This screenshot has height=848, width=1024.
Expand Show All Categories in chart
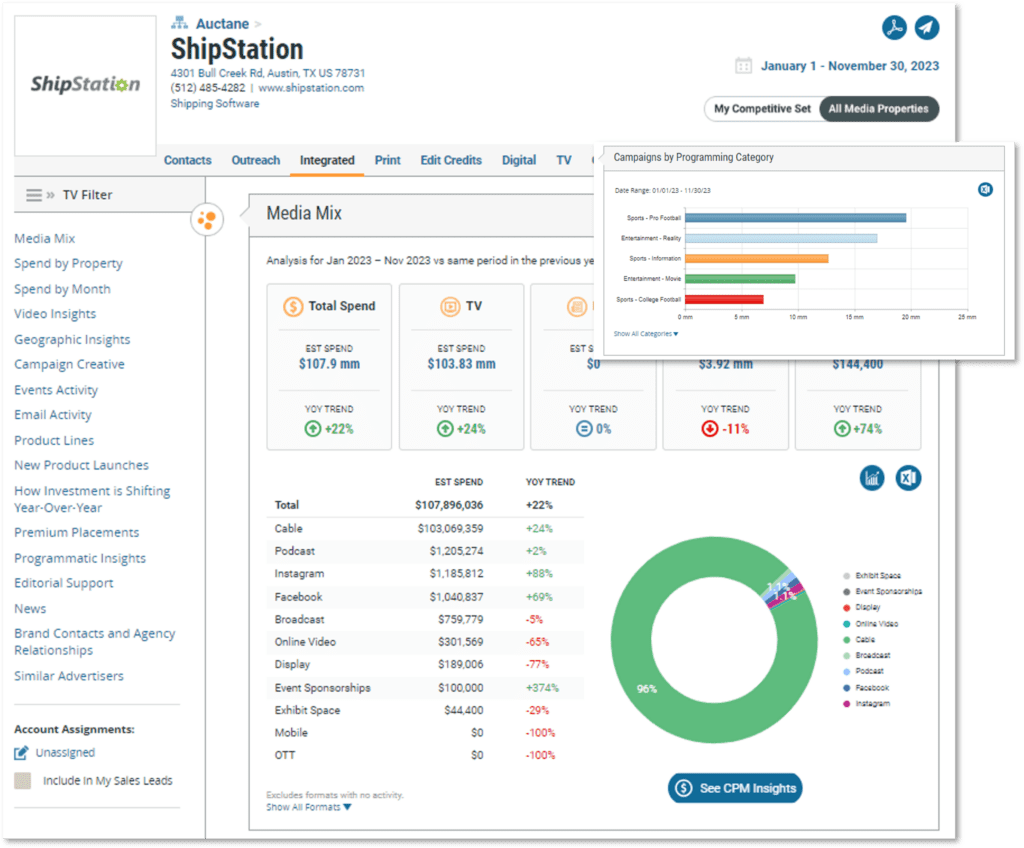(646, 334)
